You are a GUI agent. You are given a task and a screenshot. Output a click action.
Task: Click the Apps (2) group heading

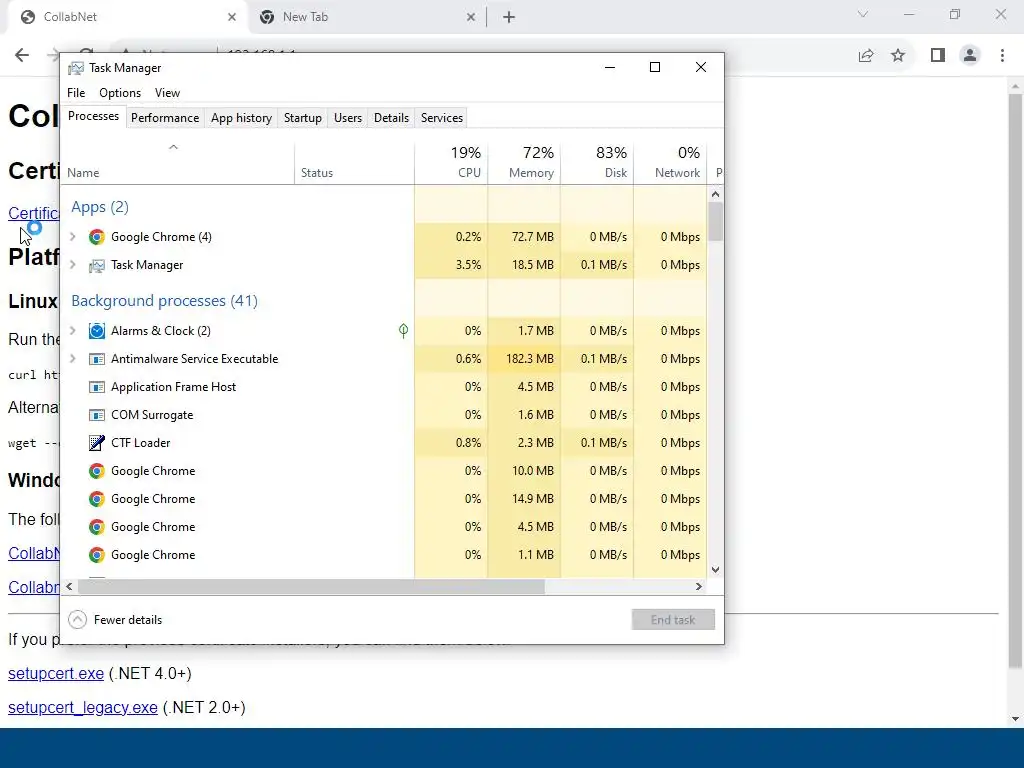(100, 207)
